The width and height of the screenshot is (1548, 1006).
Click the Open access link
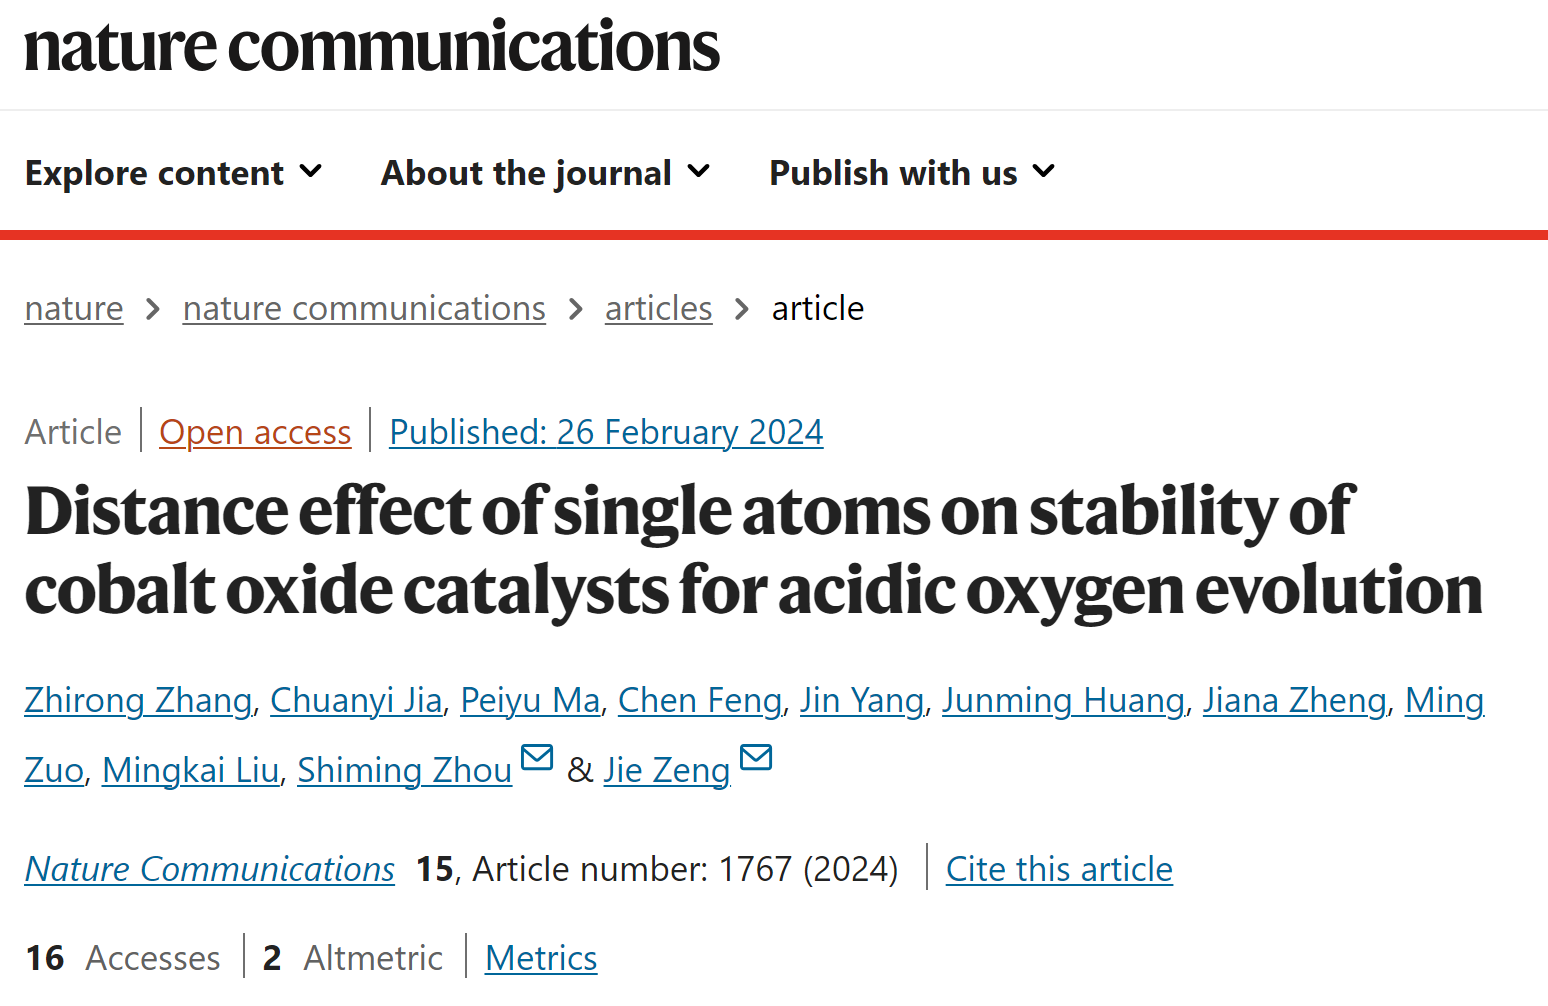pos(255,432)
